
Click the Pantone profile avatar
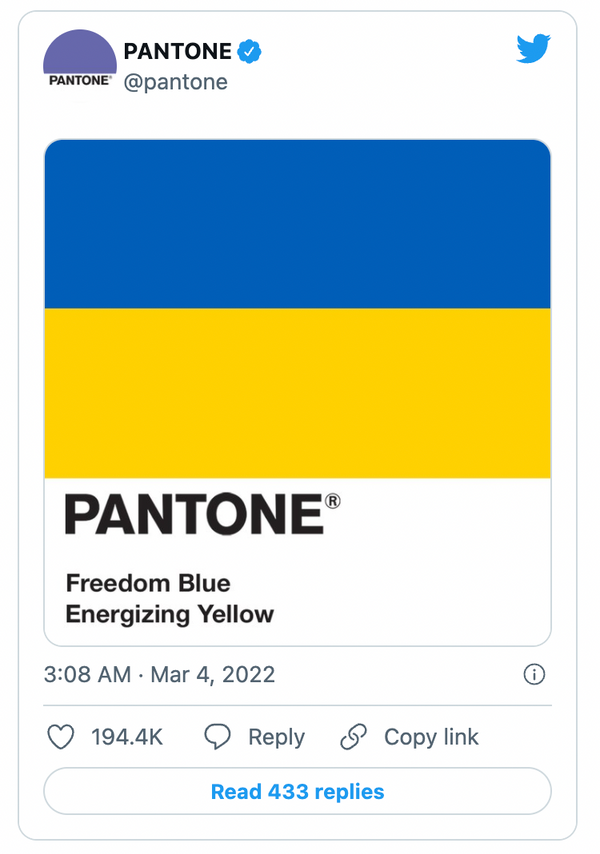80,60
